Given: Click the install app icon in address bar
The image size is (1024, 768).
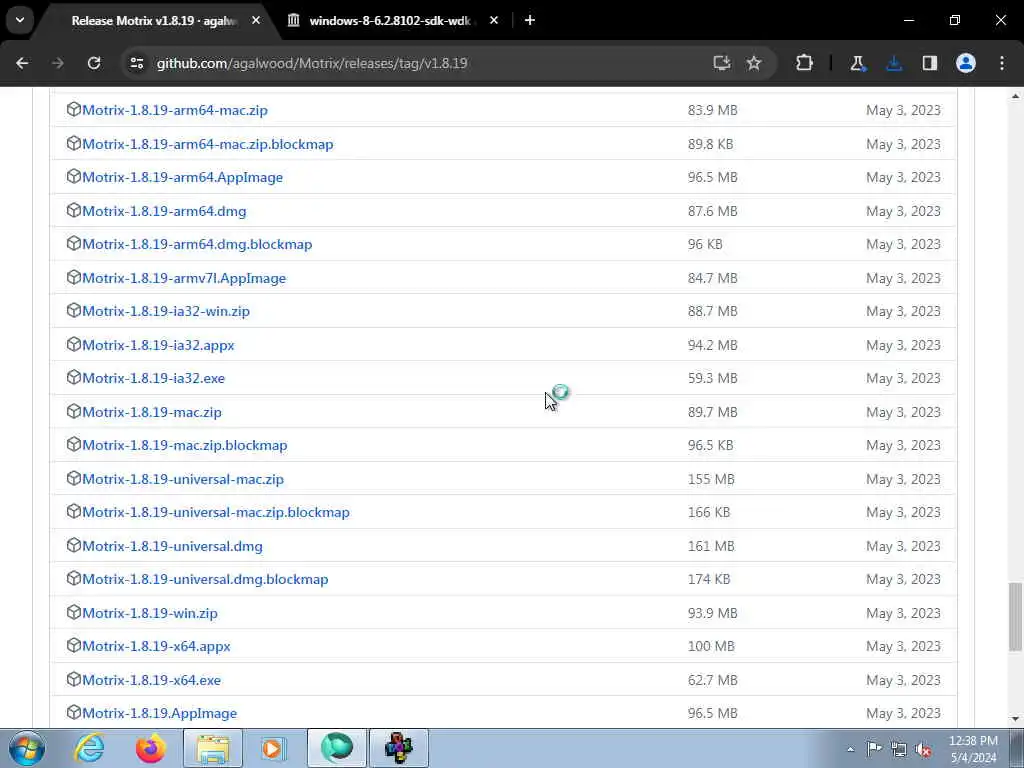Looking at the screenshot, I should click(721, 63).
